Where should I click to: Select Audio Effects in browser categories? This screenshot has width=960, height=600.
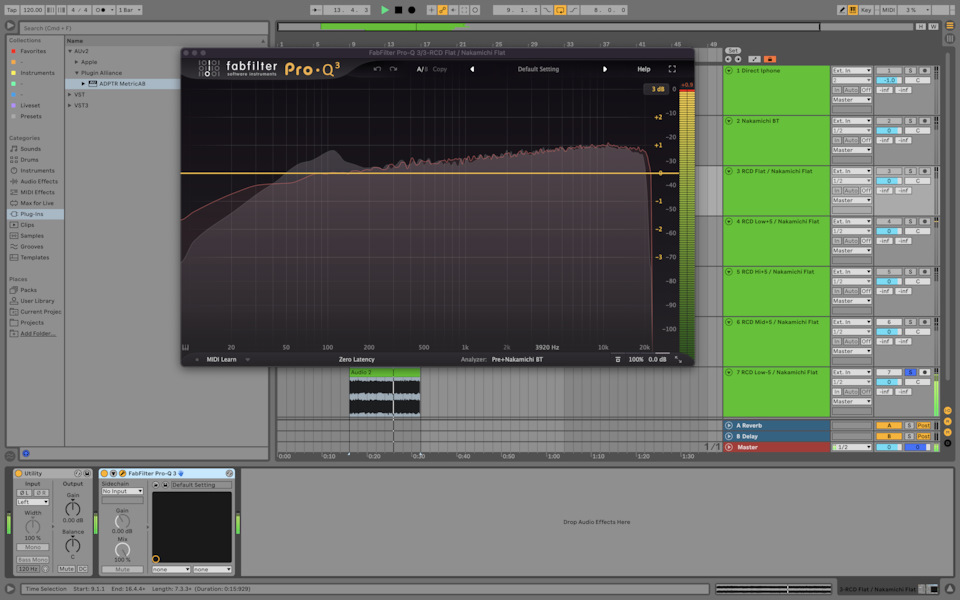point(39,181)
